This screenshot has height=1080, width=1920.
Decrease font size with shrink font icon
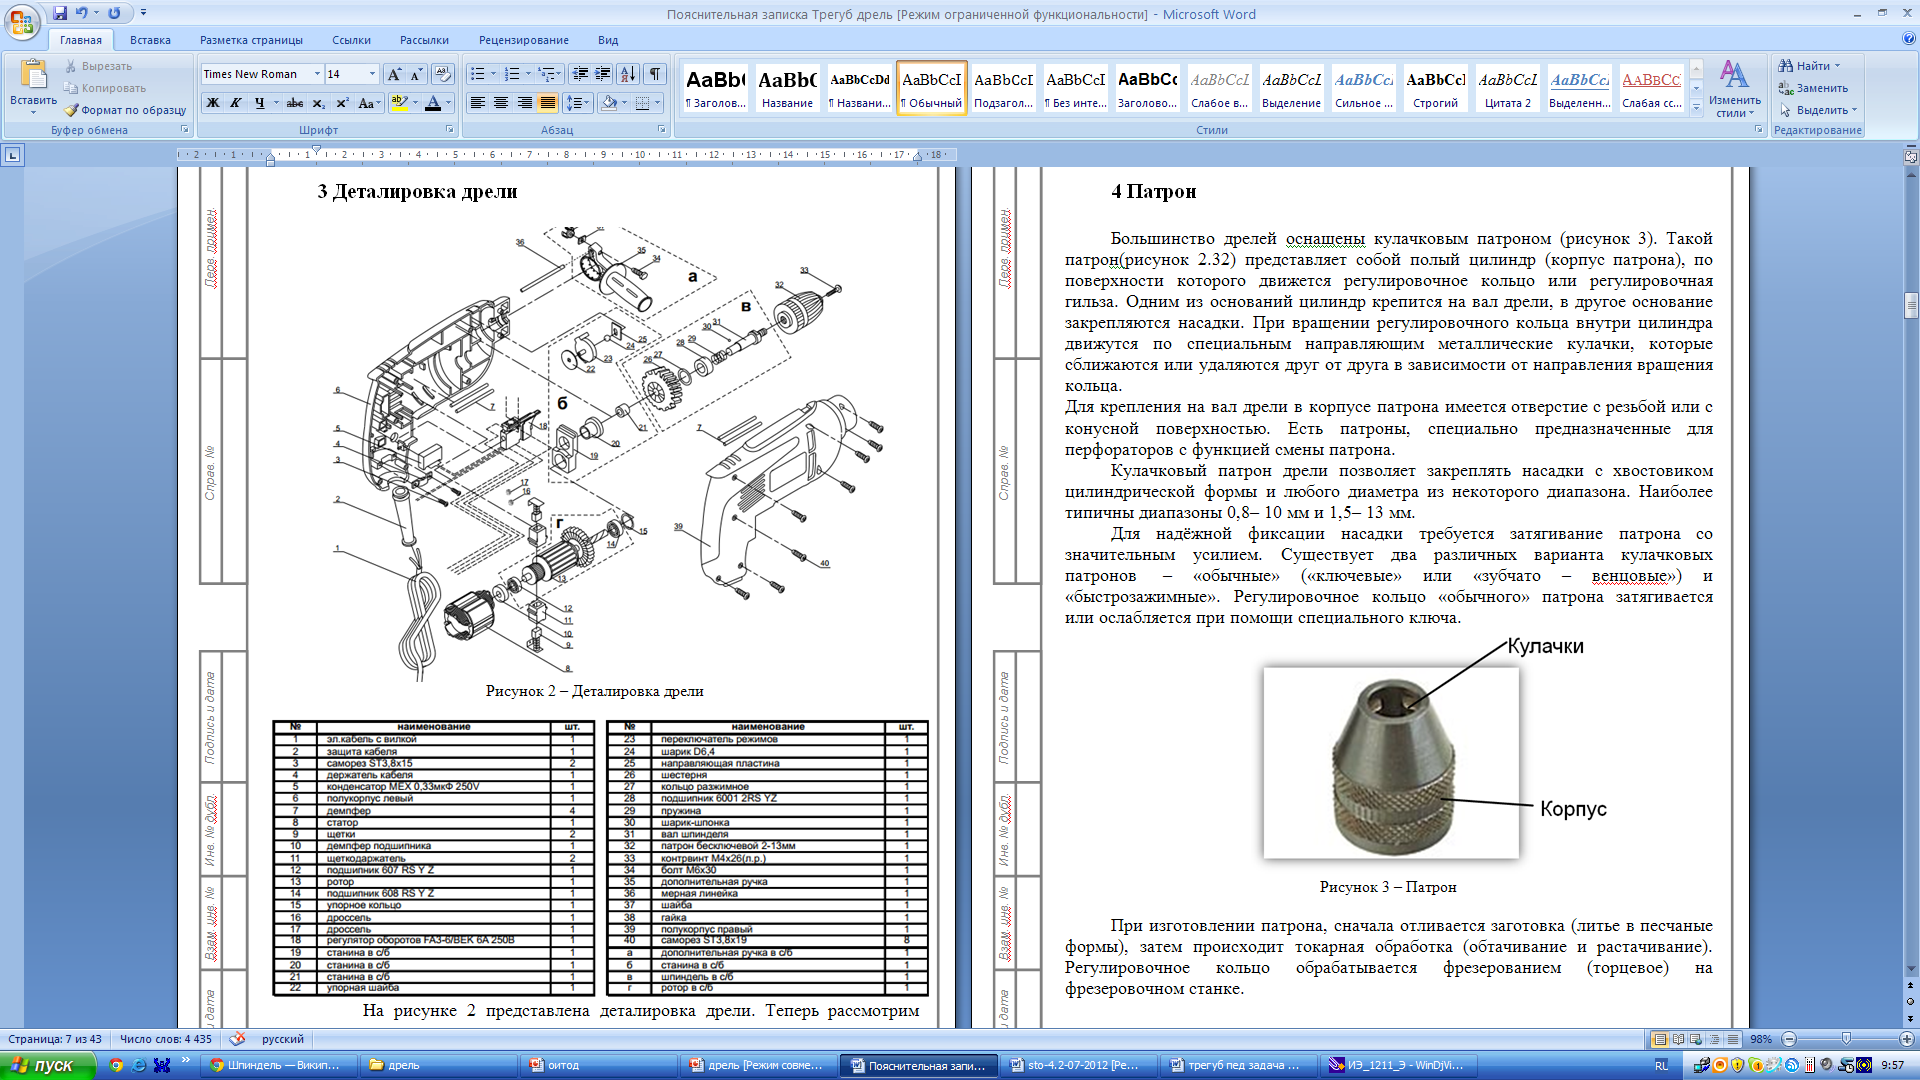[x=416, y=74]
